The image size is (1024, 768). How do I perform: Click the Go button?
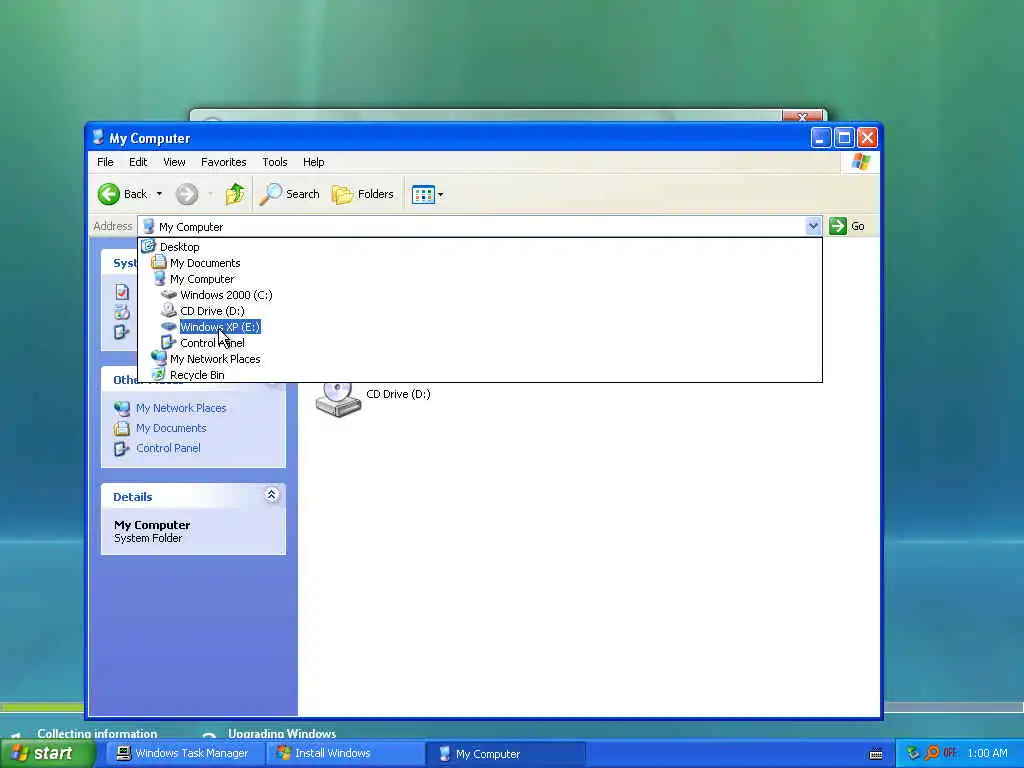tap(847, 226)
